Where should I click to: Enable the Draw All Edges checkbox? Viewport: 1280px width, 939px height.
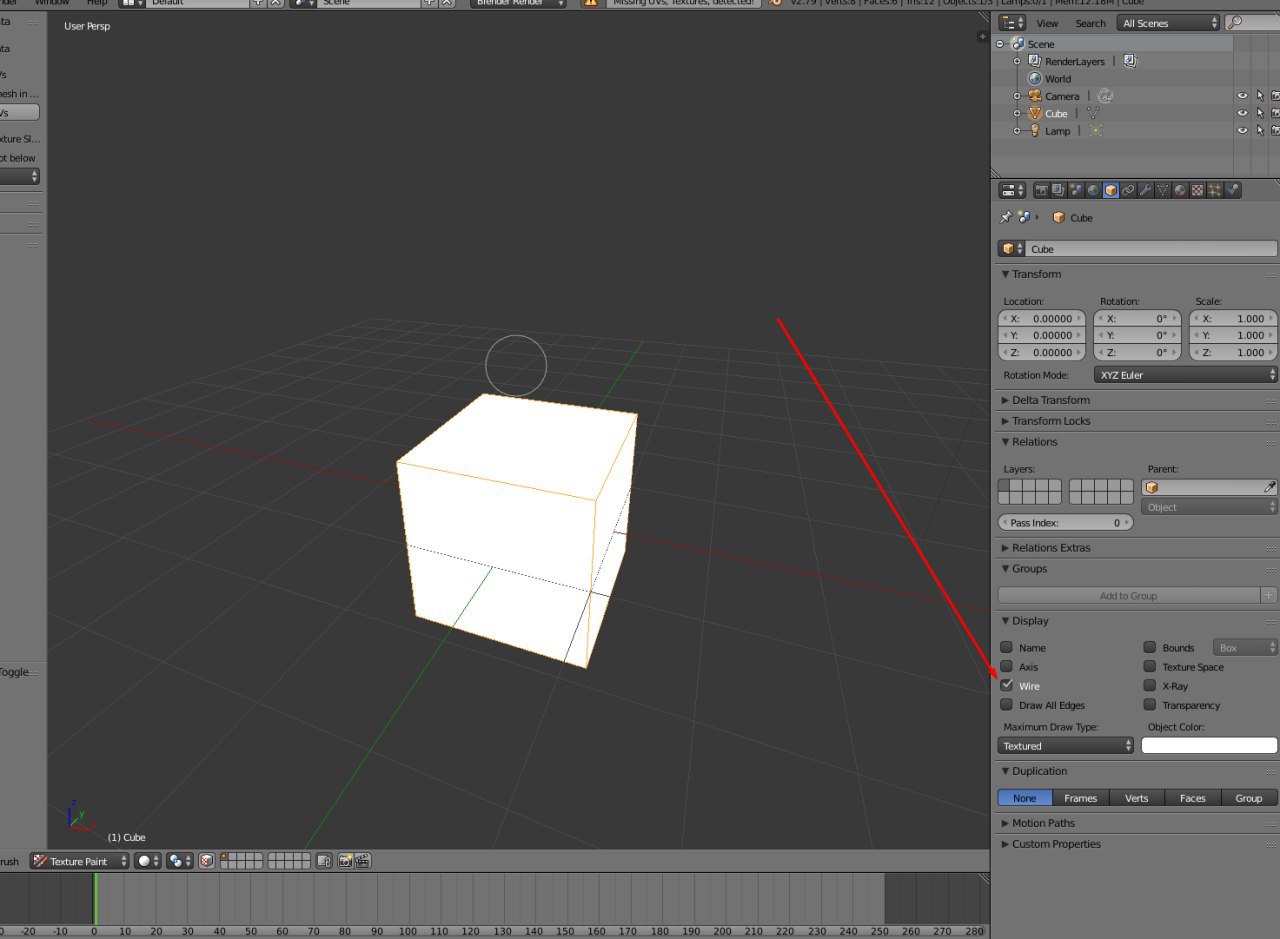point(1007,705)
